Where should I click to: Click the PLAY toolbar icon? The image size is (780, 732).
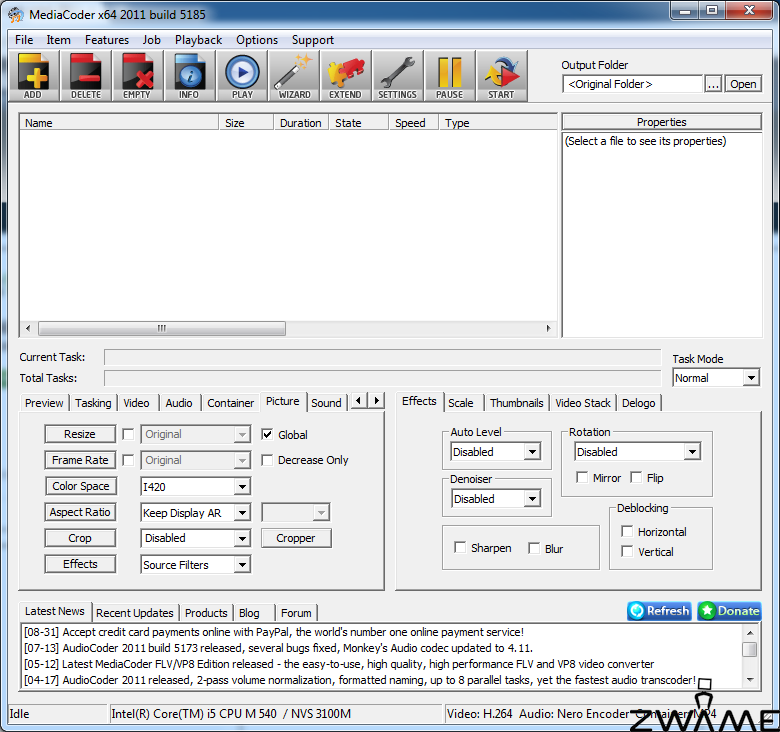[242, 76]
